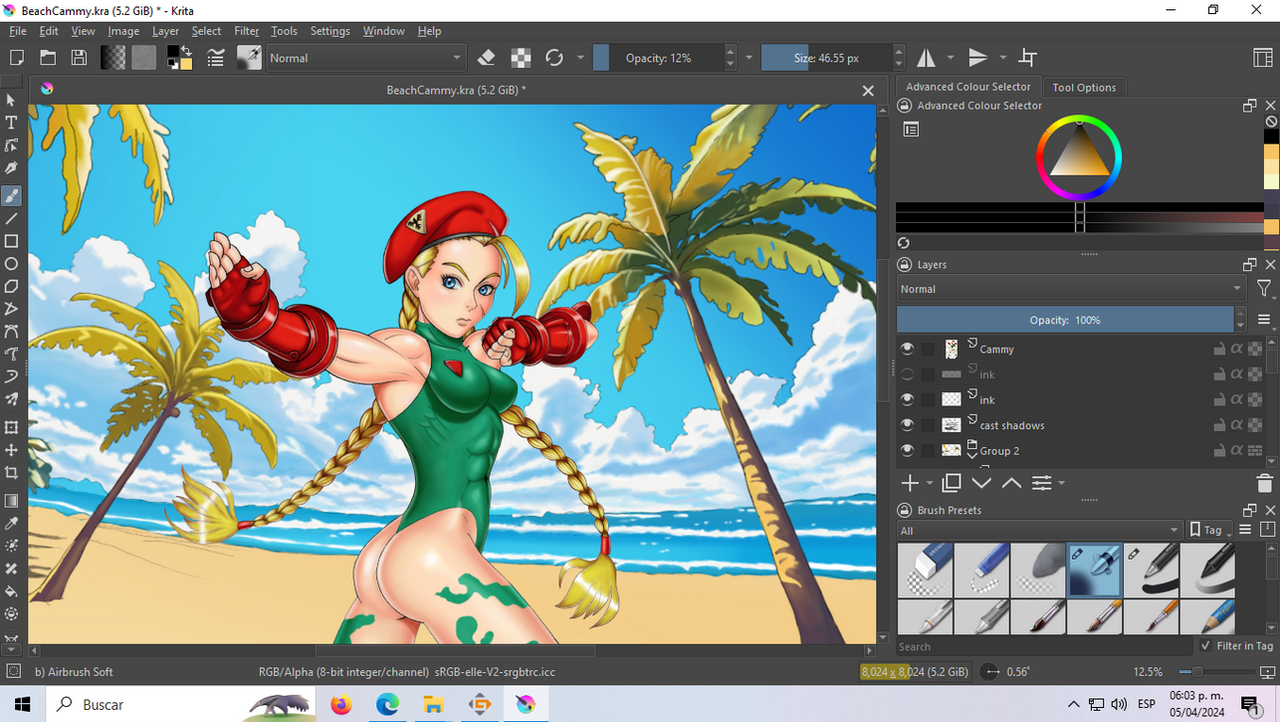Toggle vertical mirror tool

tap(978, 58)
